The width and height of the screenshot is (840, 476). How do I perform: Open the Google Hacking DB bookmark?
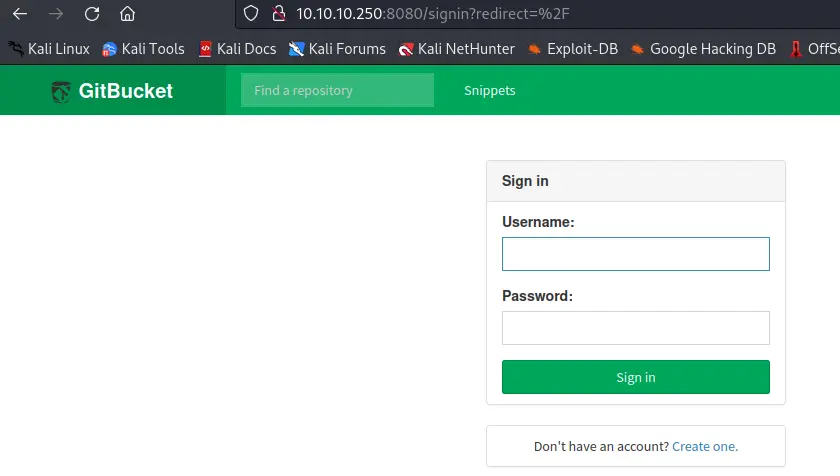coord(703,49)
